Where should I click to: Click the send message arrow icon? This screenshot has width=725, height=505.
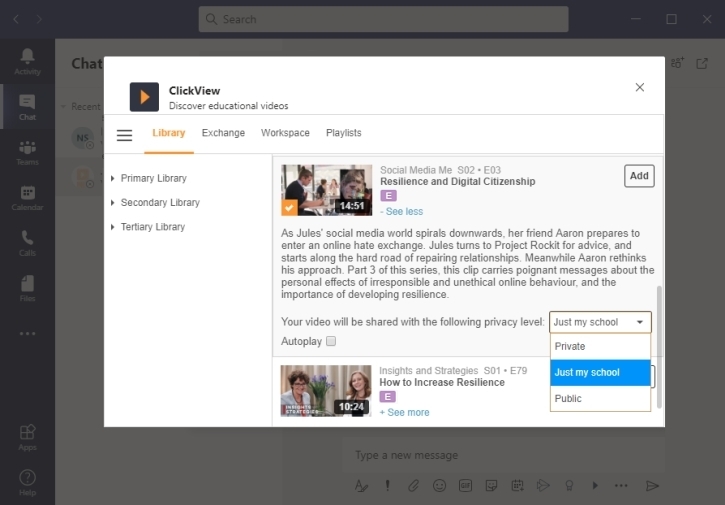[652, 485]
